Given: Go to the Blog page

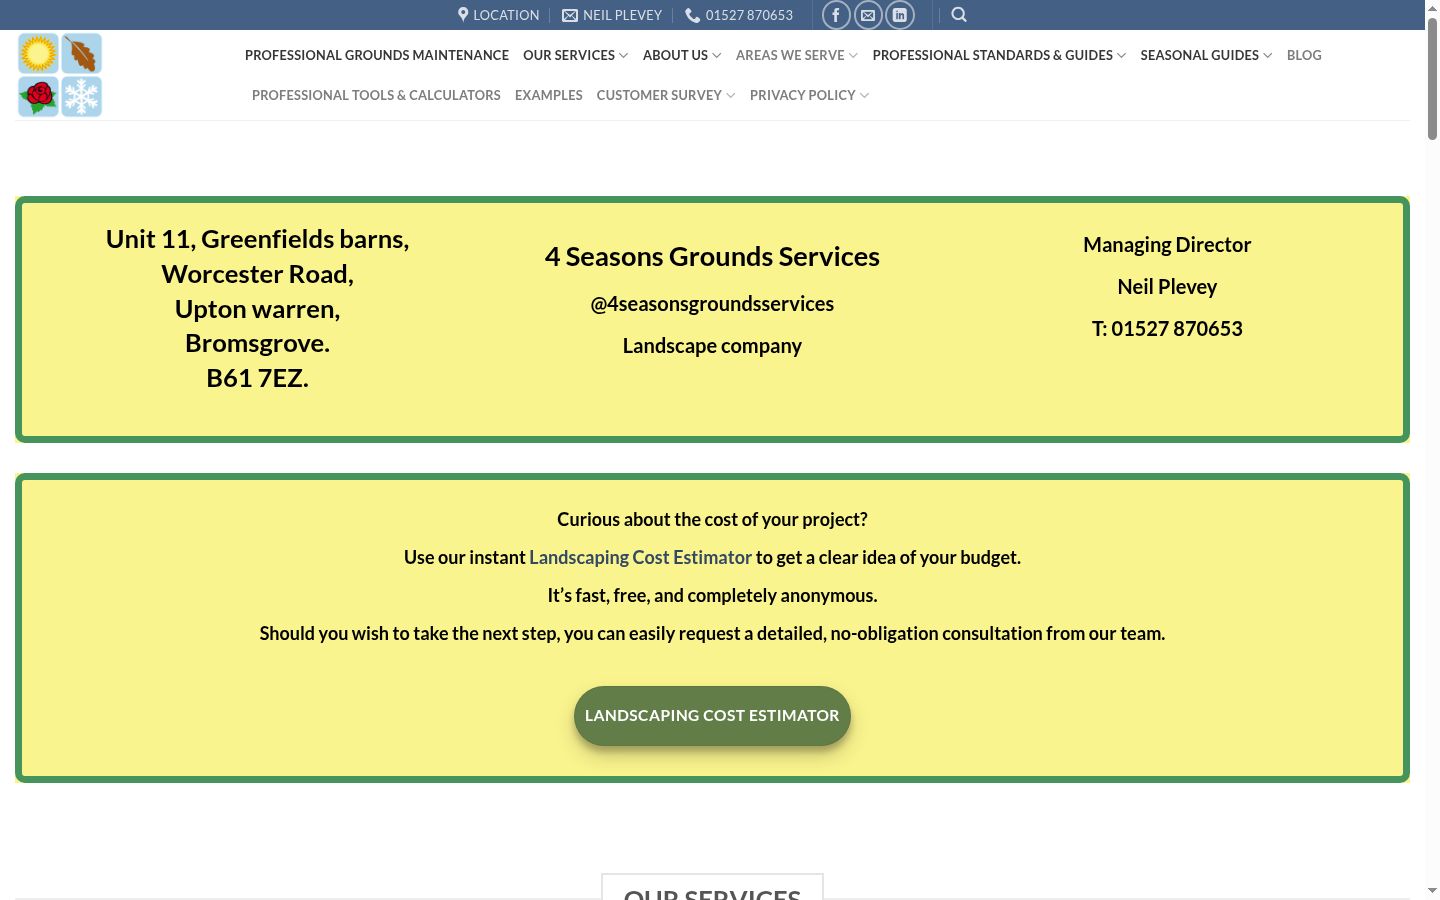Looking at the screenshot, I should [x=1304, y=55].
